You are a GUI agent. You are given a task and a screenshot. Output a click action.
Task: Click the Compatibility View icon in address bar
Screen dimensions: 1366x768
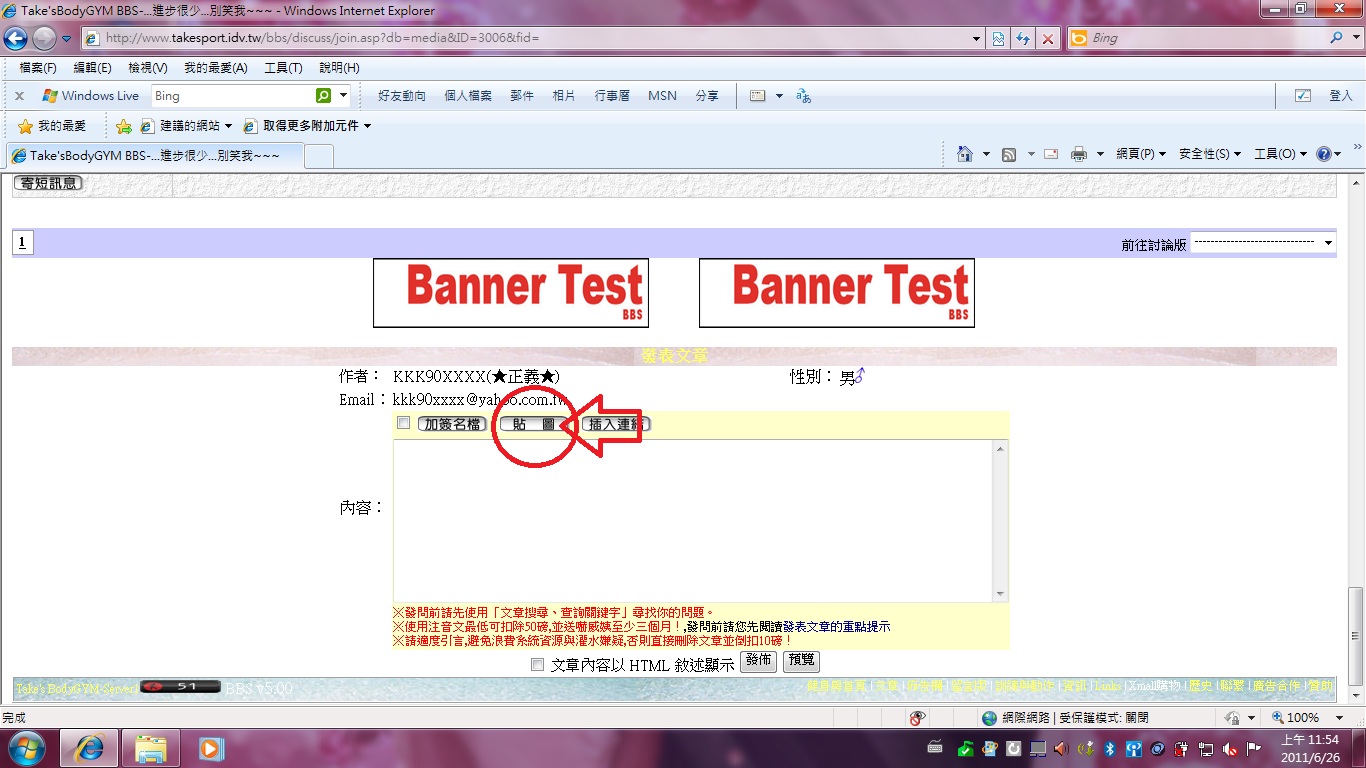[998, 39]
